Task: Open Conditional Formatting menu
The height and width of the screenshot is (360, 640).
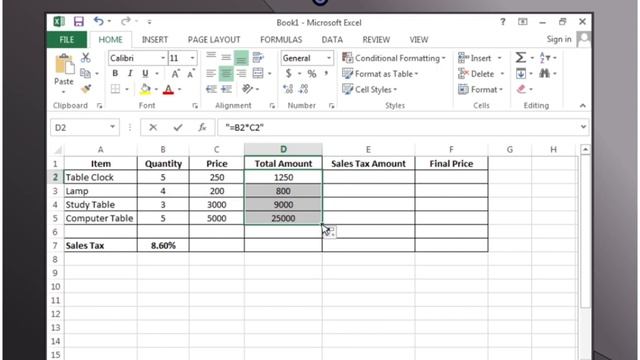Action: 393,58
